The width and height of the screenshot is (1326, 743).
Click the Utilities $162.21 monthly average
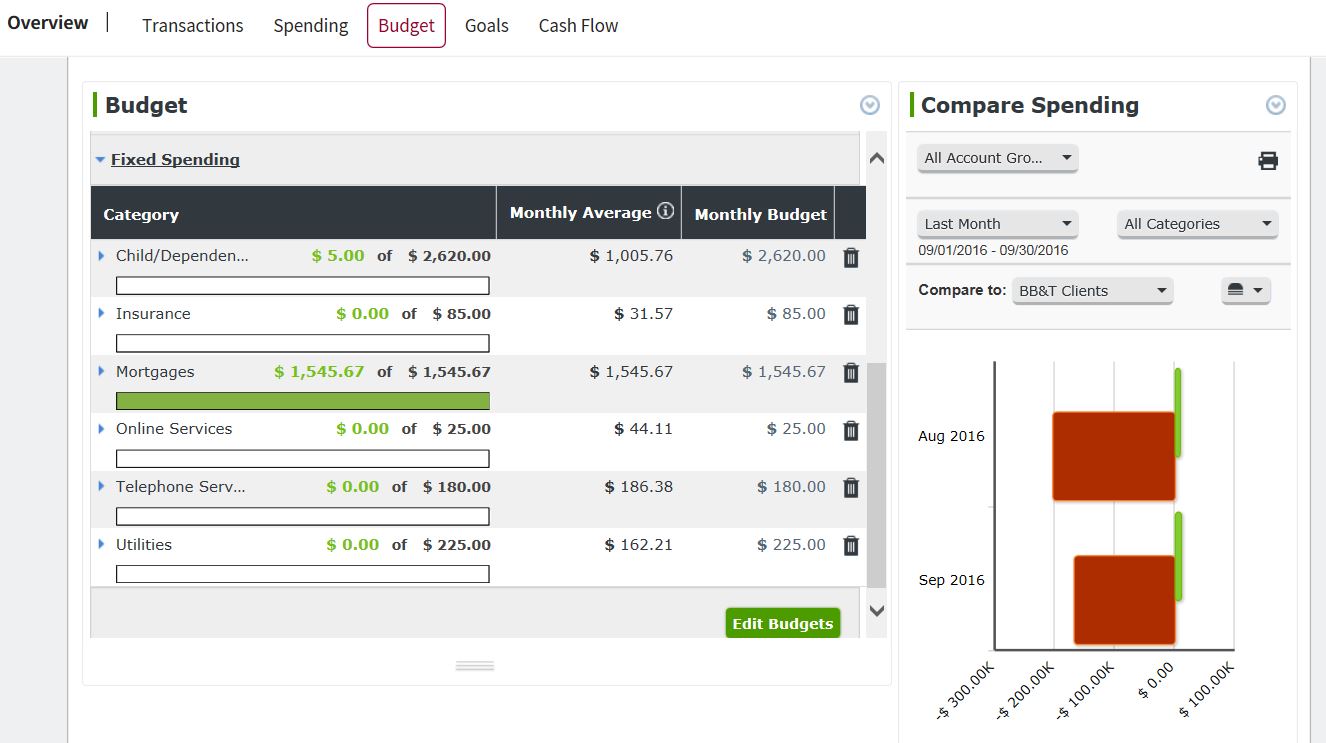639,545
